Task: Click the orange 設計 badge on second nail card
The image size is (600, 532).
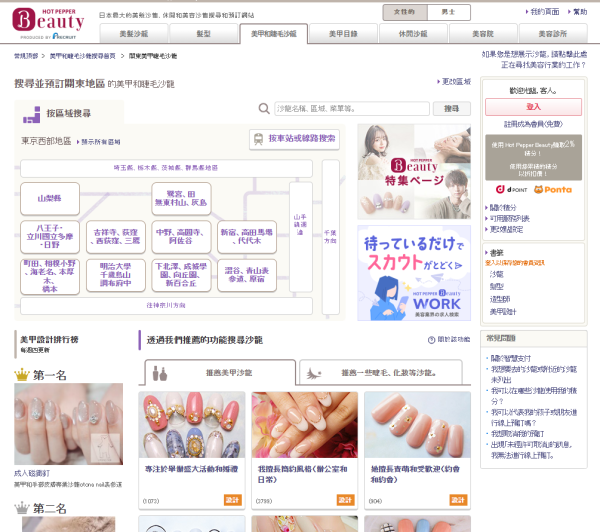Action: click(x=346, y=500)
